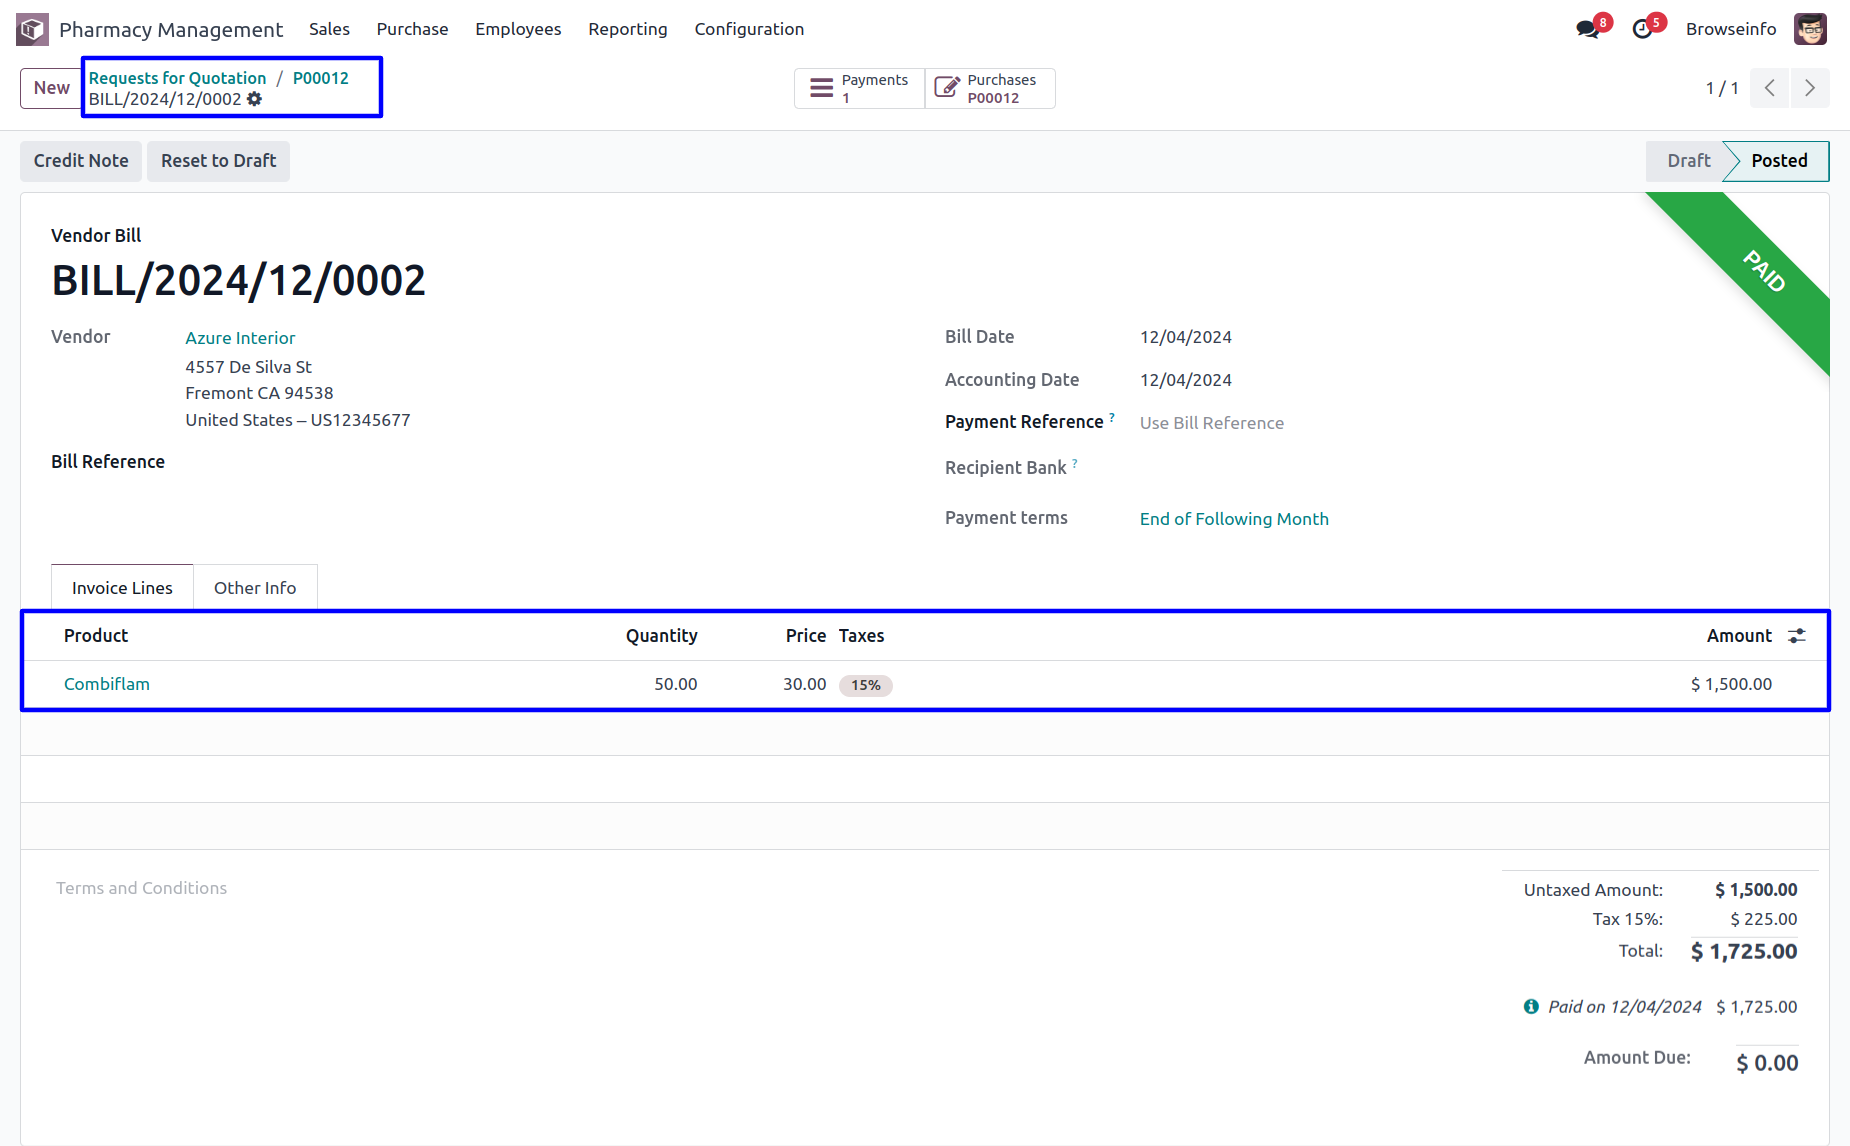Click the Product column header

pyautogui.click(x=96, y=636)
